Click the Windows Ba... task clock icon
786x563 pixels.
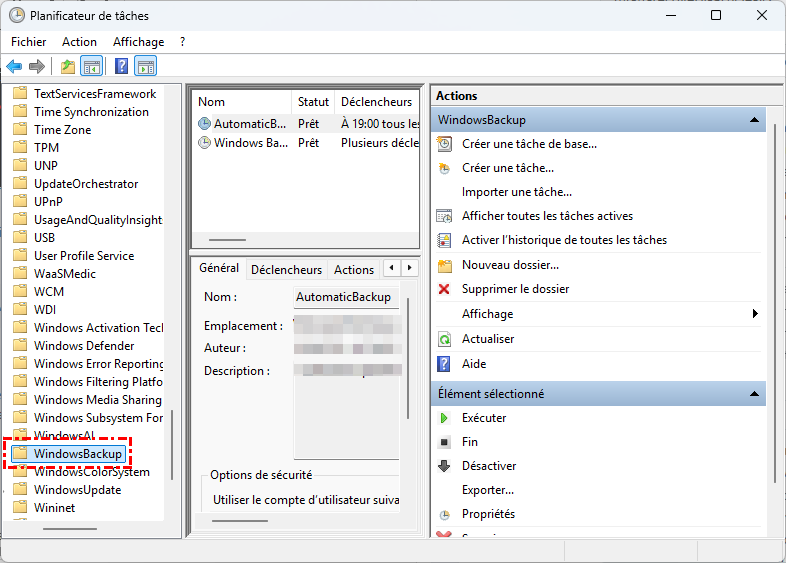205,143
